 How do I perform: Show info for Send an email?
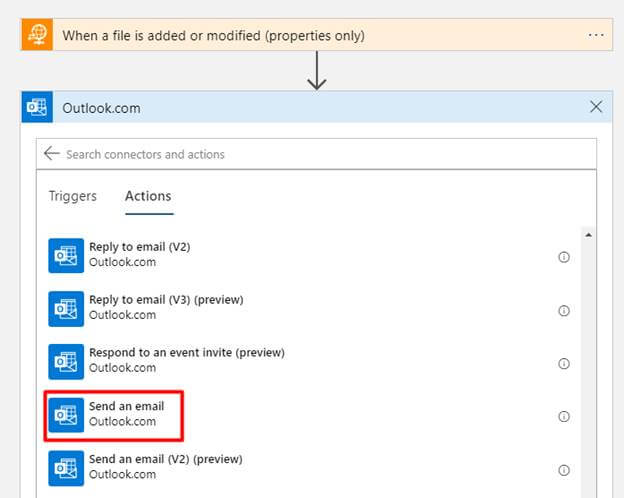click(x=564, y=416)
